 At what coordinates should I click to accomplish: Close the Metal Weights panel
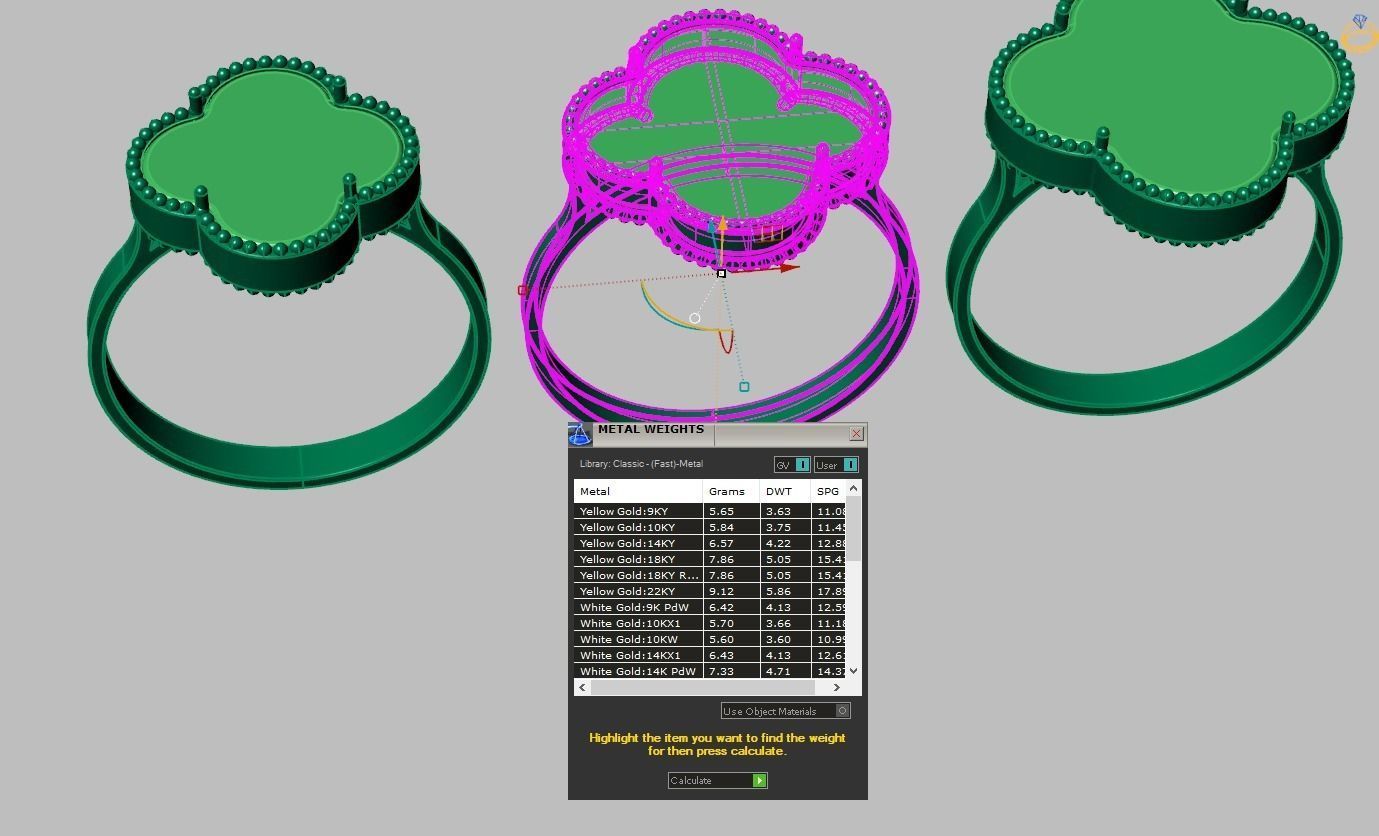[856, 434]
